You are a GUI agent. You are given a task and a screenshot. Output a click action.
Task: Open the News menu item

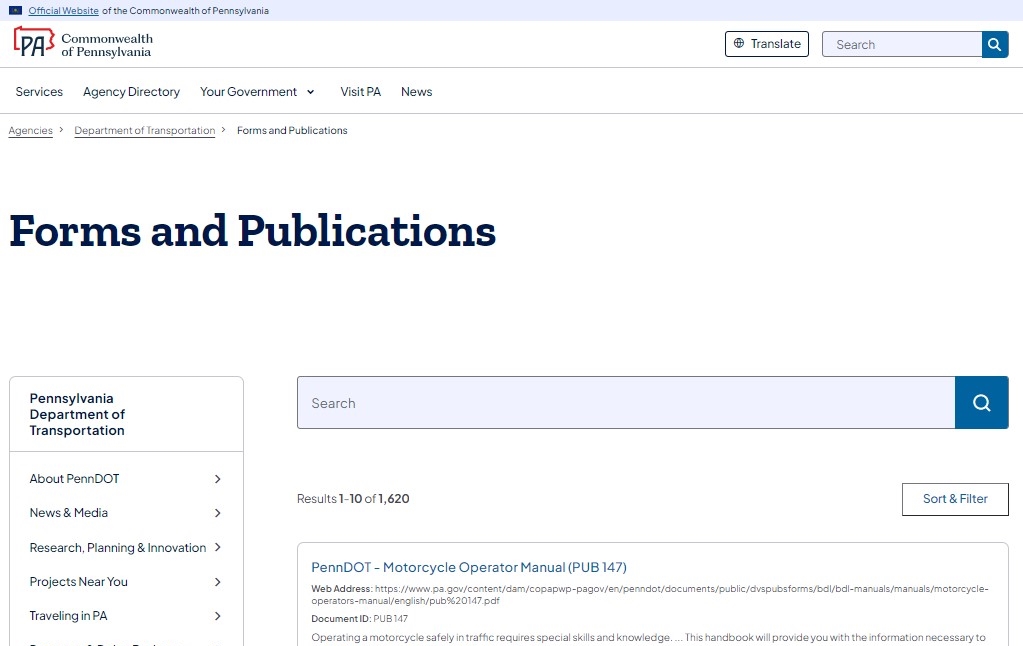(x=416, y=92)
